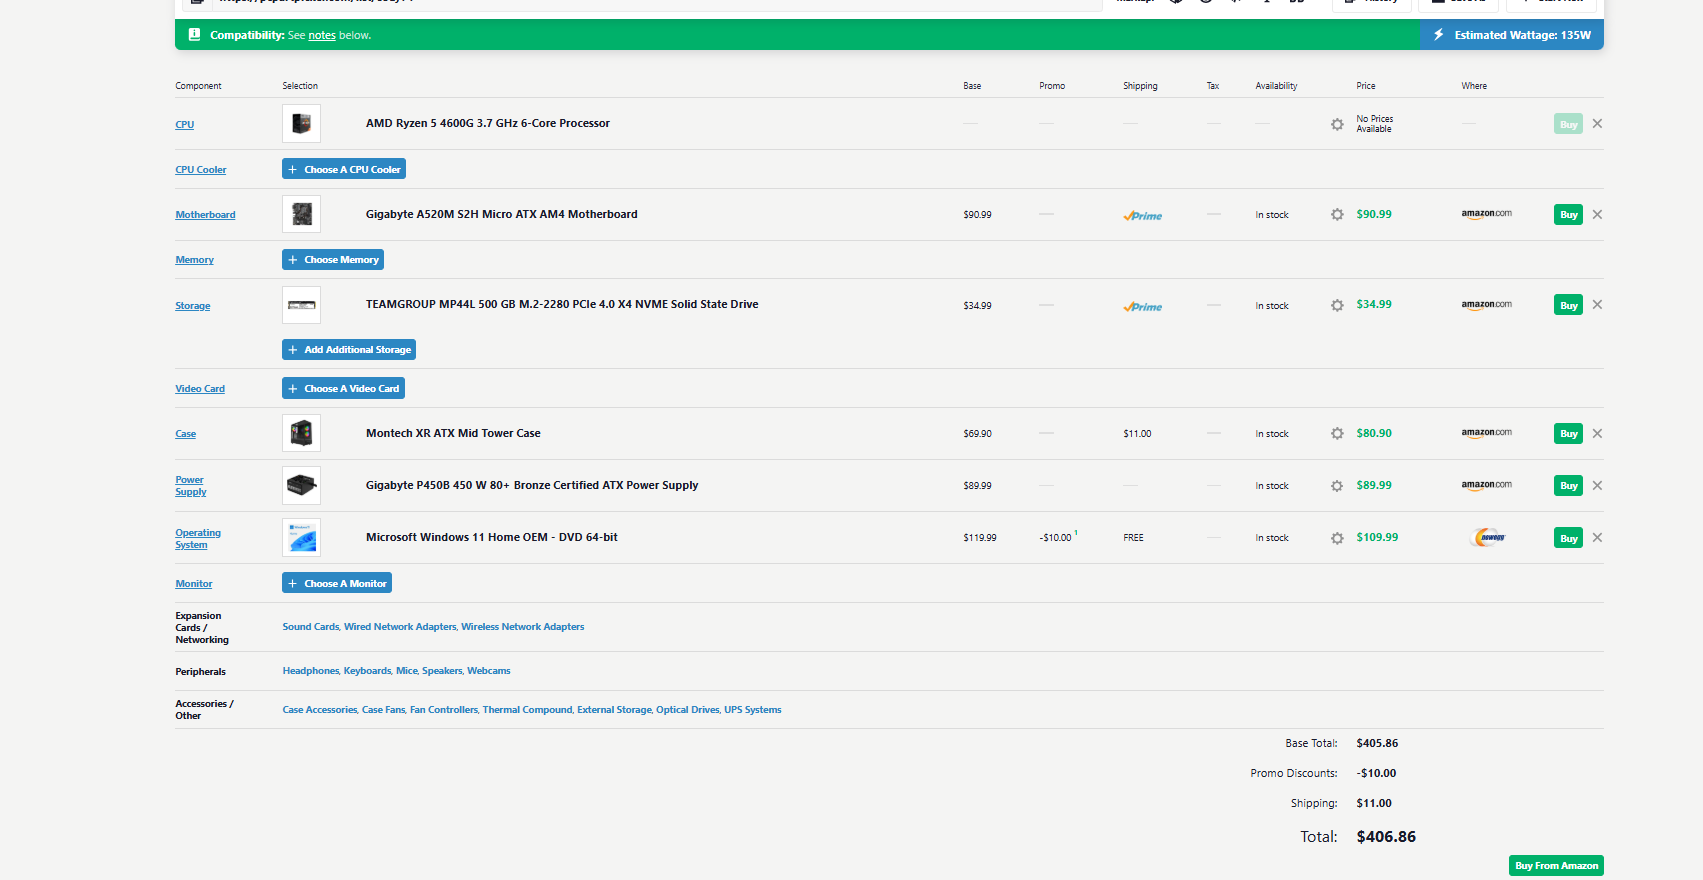Open the Motherboard component link
Image resolution: width=1703 pixels, height=880 pixels.
(206, 215)
